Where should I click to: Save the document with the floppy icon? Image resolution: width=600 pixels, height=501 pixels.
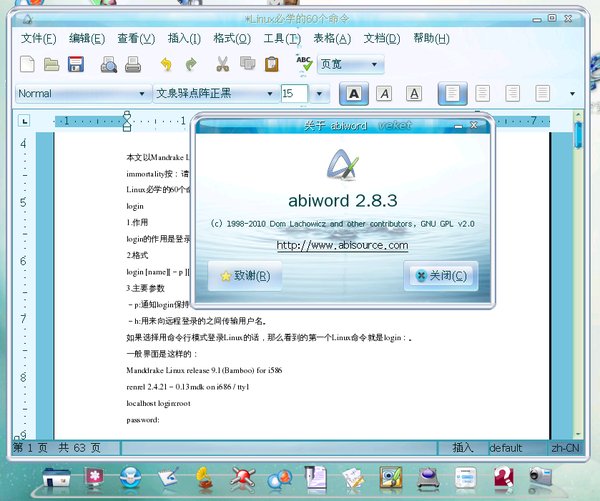[76, 64]
